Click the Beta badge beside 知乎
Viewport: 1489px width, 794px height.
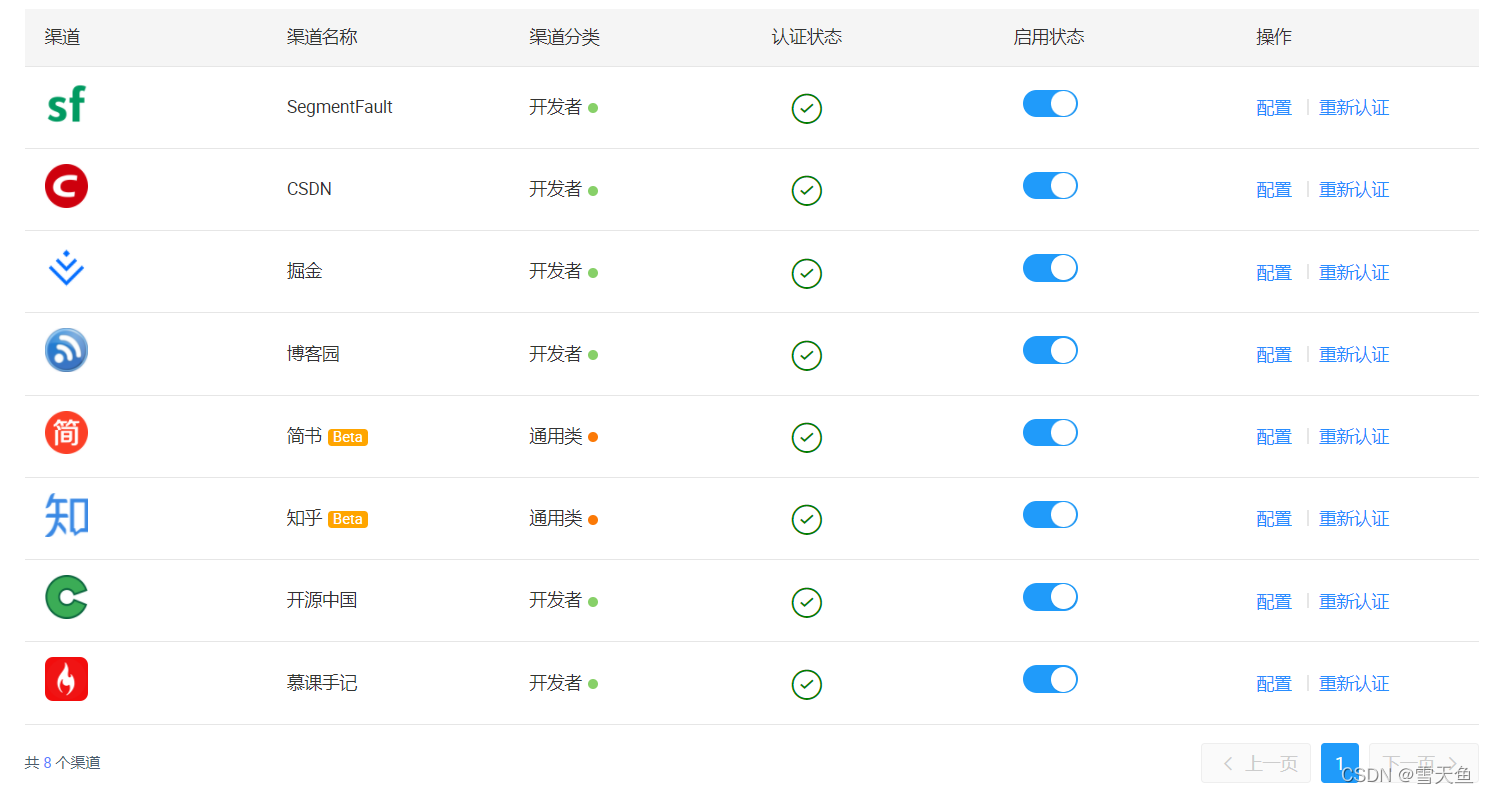(x=348, y=519)
